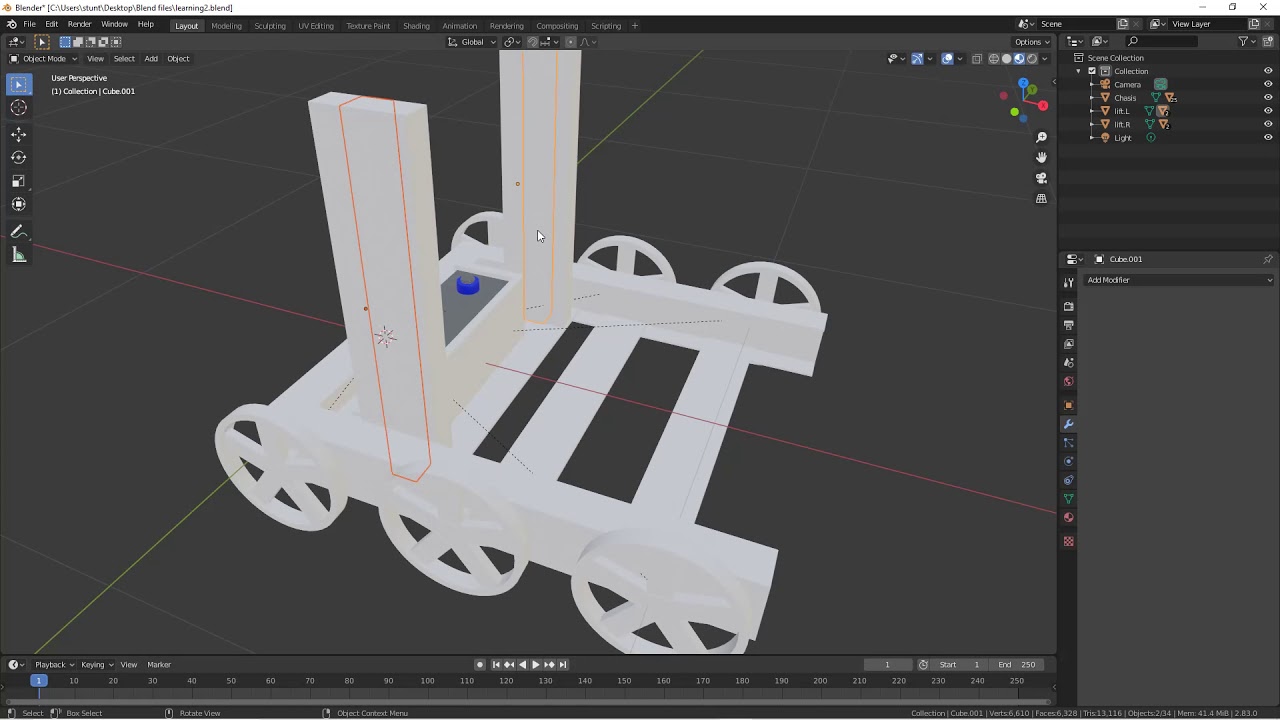Toggle X-ray mode in the viewport header
Image resolution: width=1280 pixels, height=720 pixels.
tap(976, 59)
